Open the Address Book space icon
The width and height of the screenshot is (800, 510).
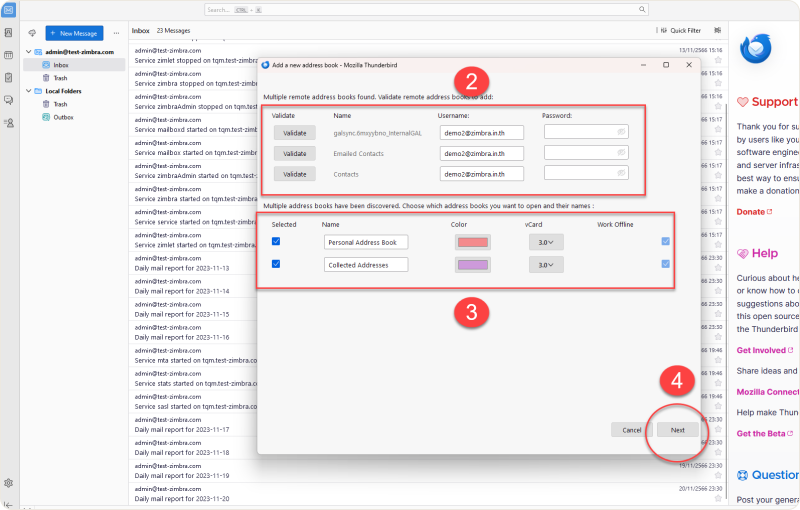pyautogui.click(x=9, y=33)
